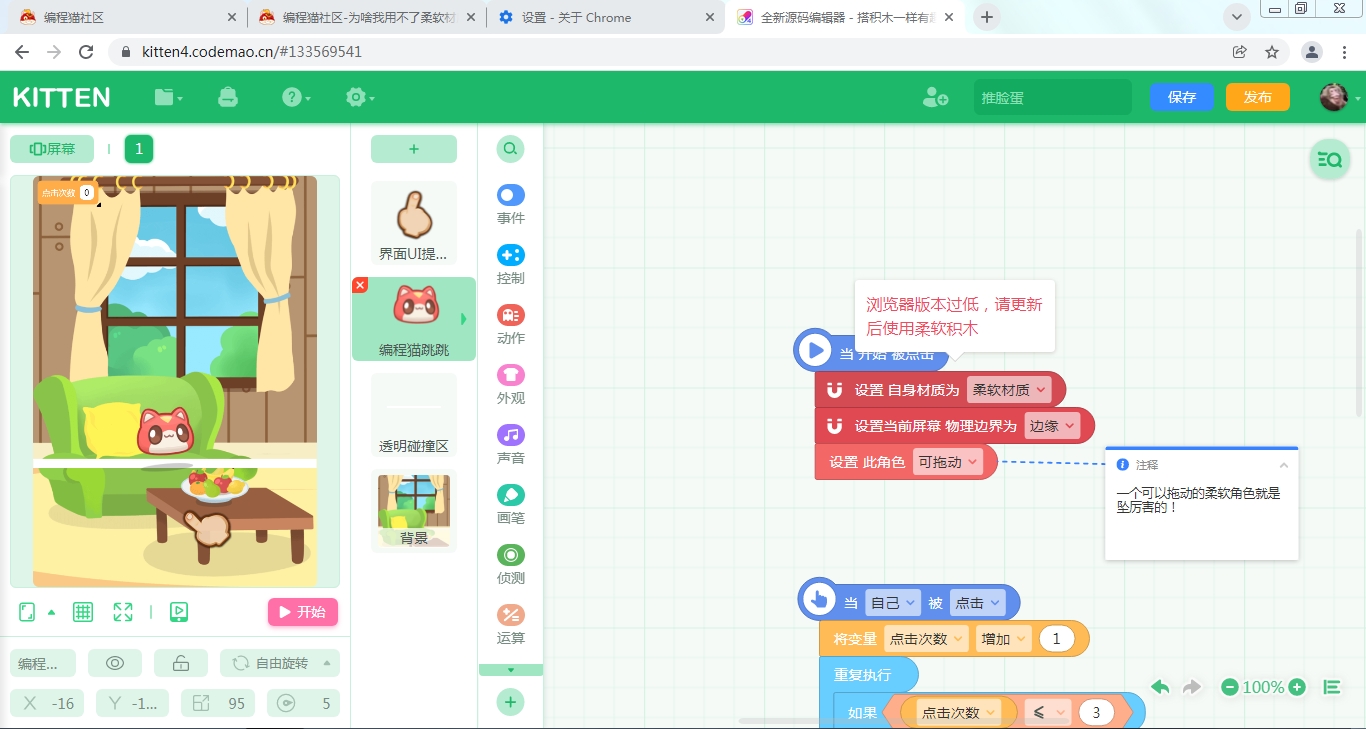Enter fullscreen stage mode
The width and height of the screenshot is (1366, 729).
(123, 612)
